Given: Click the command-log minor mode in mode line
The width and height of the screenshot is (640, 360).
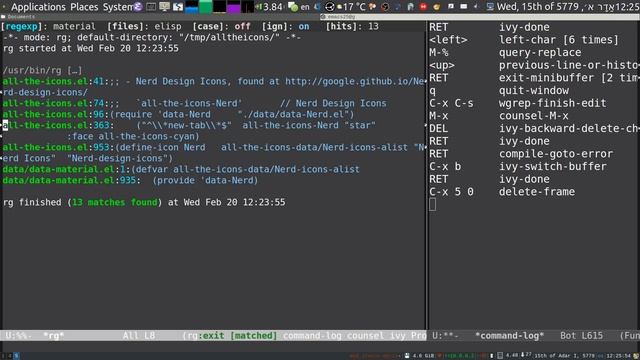Looking at the screenshot, I should [x=312, y=336].
